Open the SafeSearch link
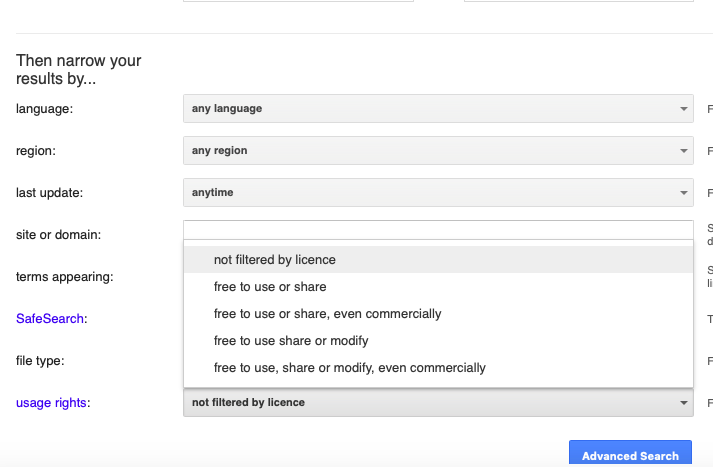This screenshot has width=713, height=467. 50,319
